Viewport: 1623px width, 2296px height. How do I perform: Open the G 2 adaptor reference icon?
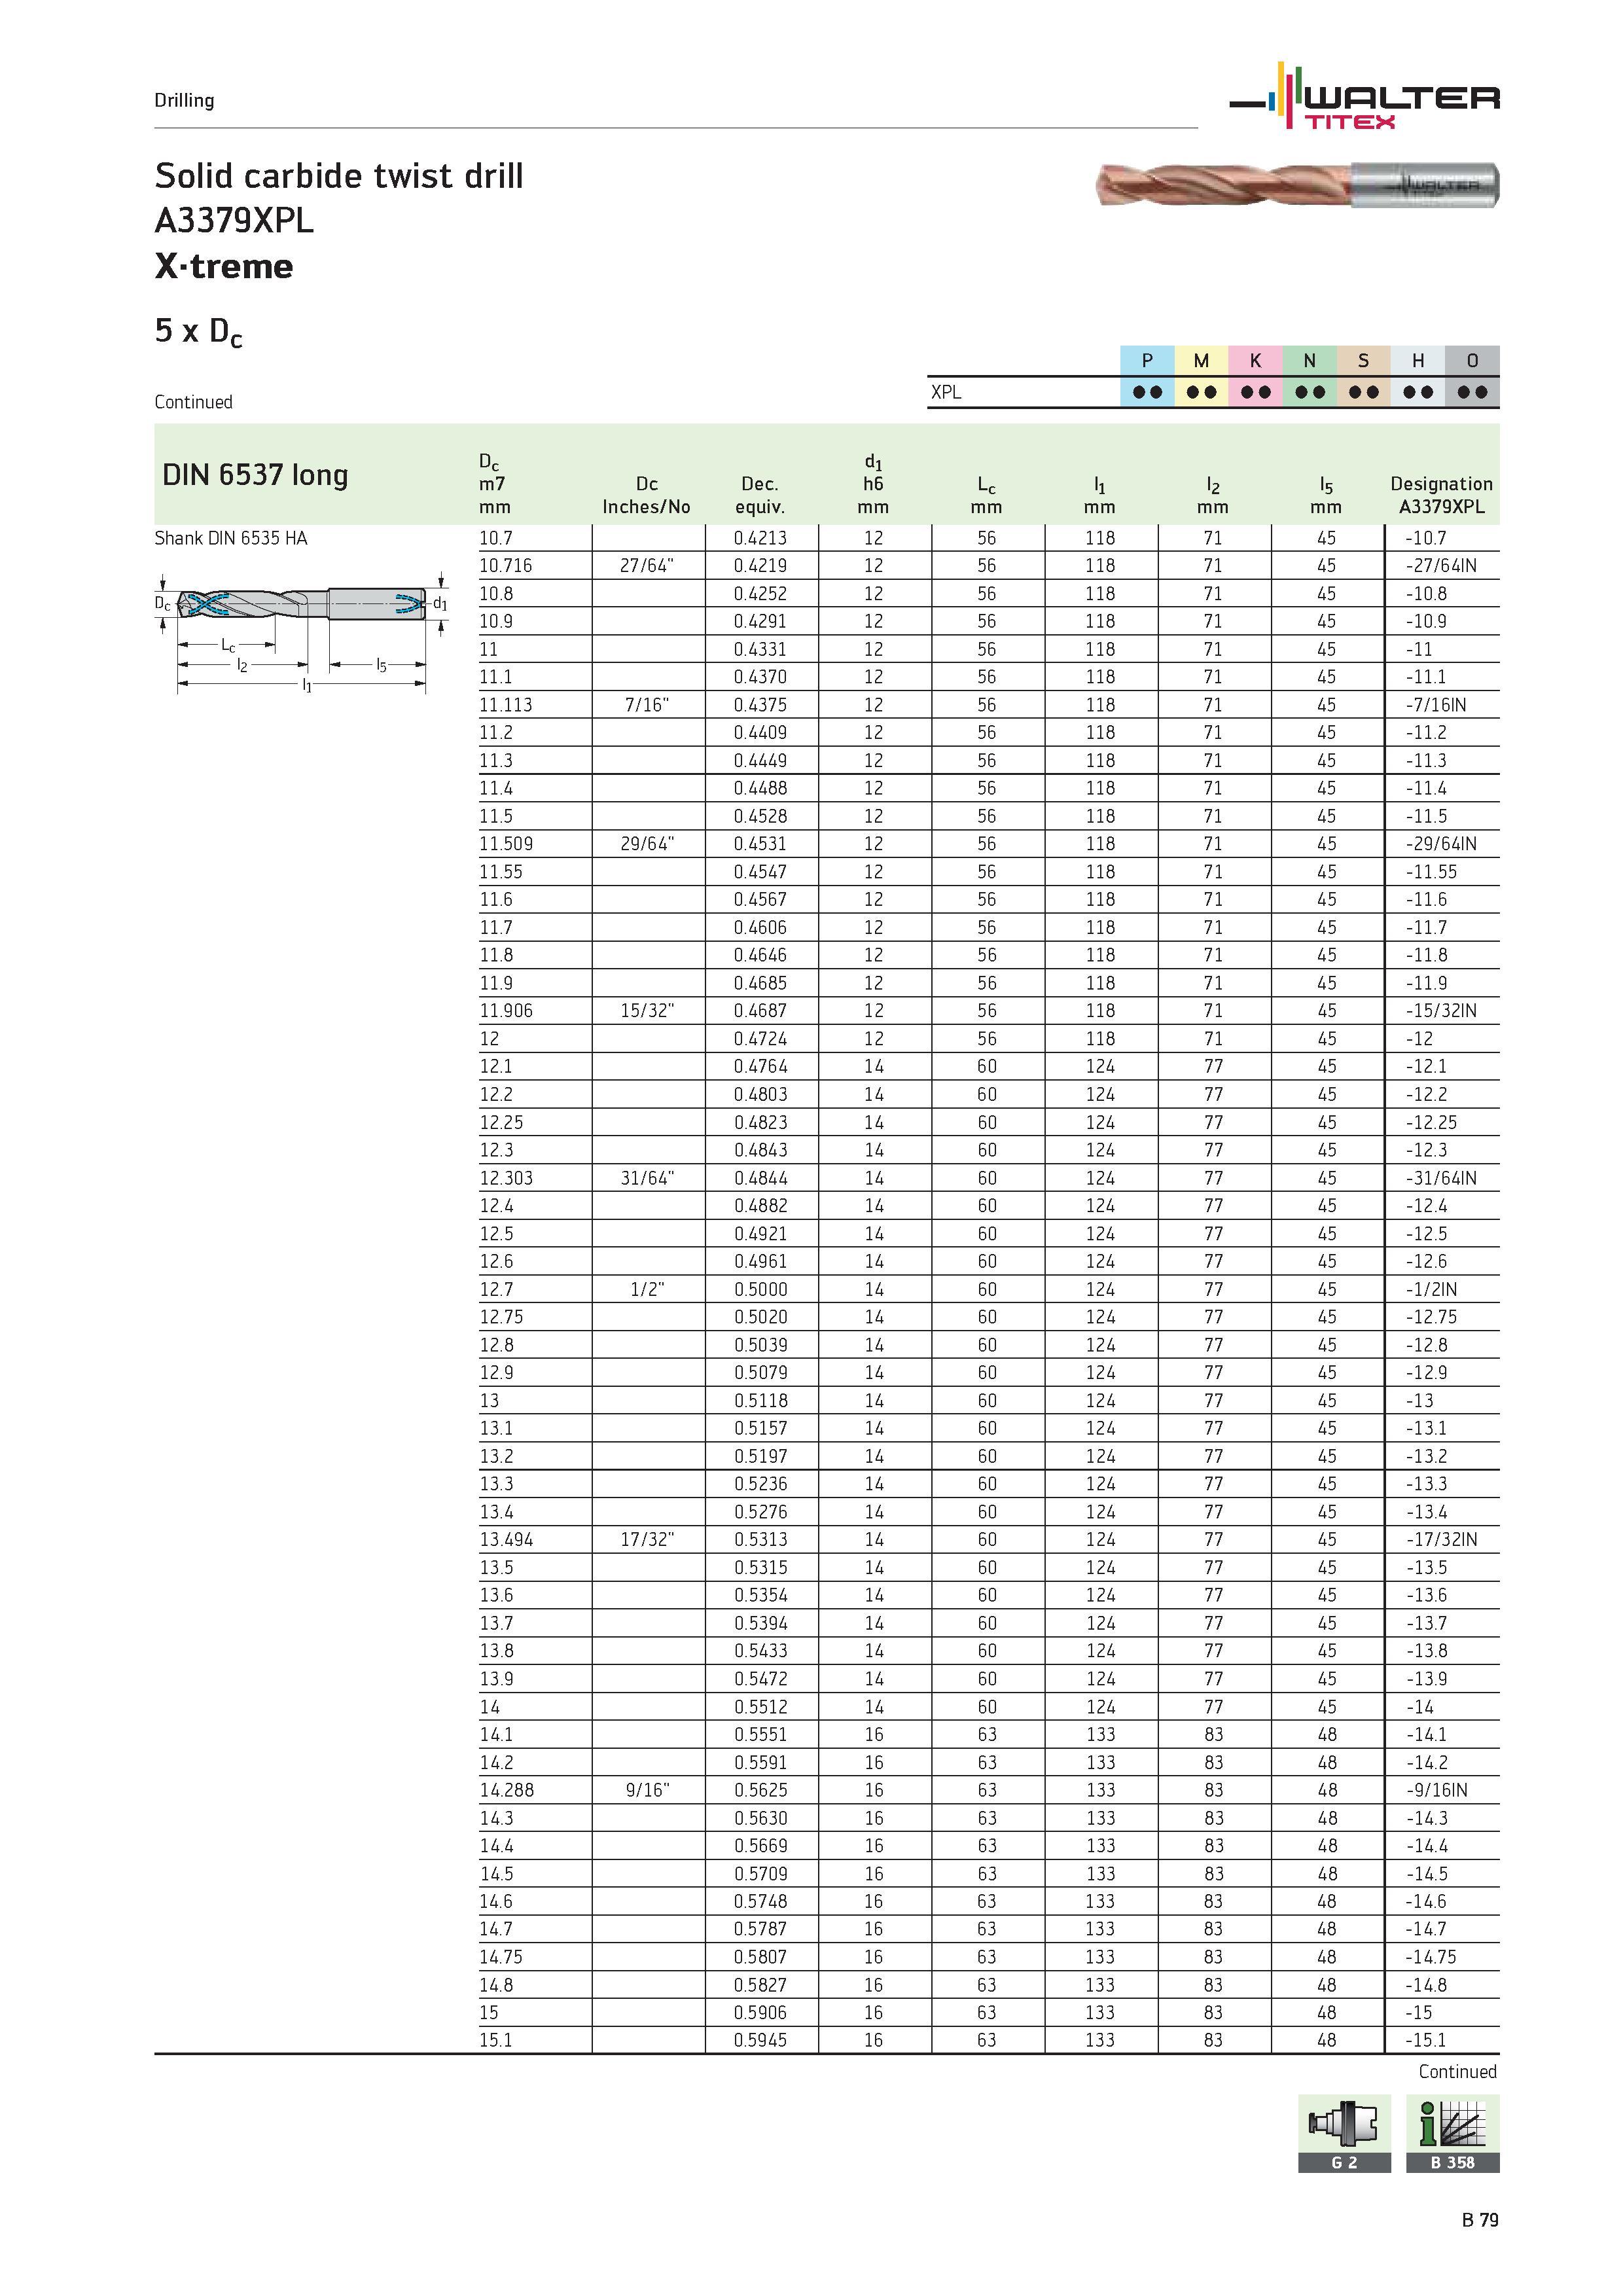(x=1344, y=2133)
